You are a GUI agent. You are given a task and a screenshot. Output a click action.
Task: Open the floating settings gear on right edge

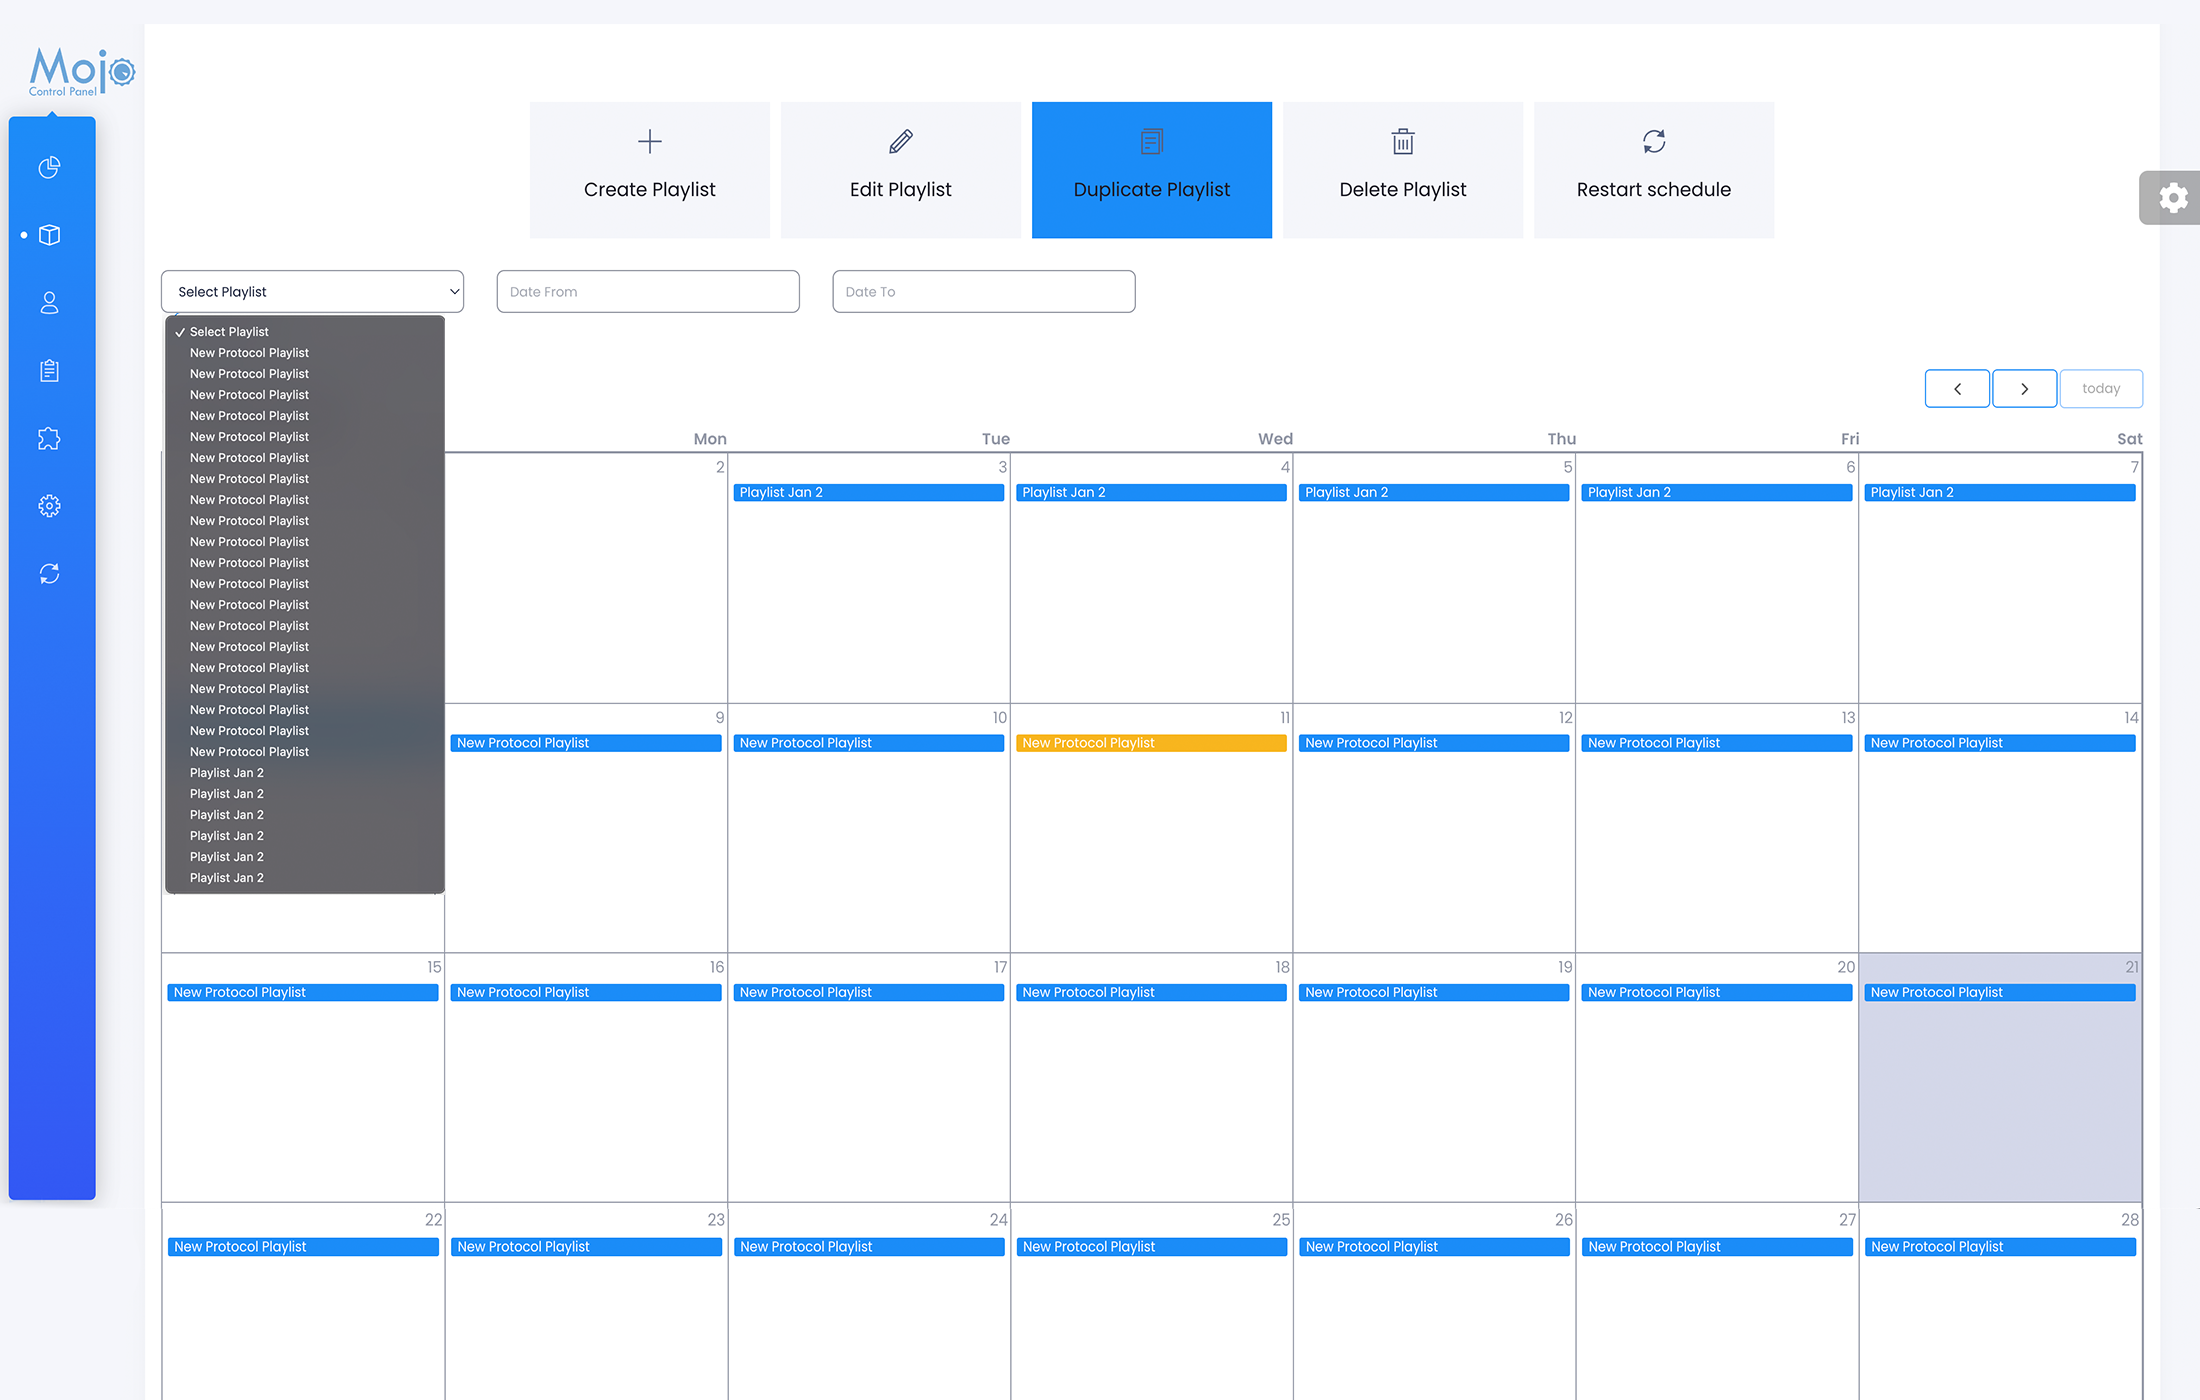(x=2171, y=197)
